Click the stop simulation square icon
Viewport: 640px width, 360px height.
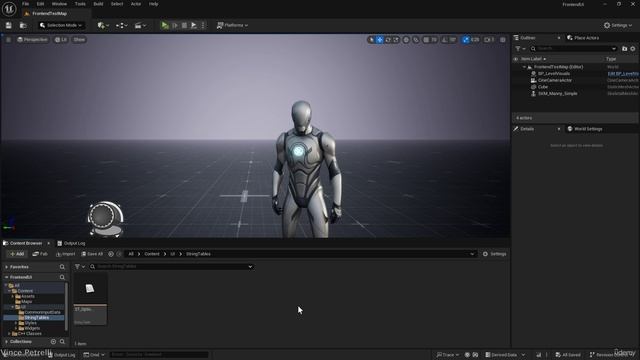point(184,25)
